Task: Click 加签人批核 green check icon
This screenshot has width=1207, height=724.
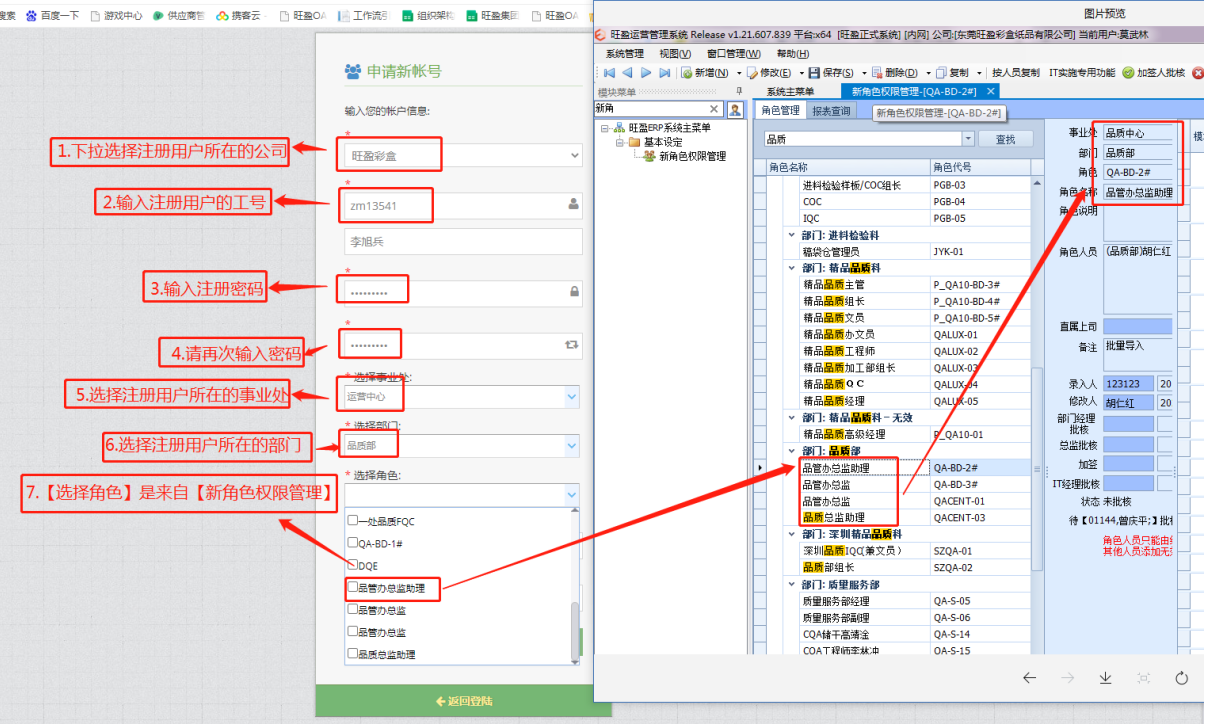Action: (1128, 73)
